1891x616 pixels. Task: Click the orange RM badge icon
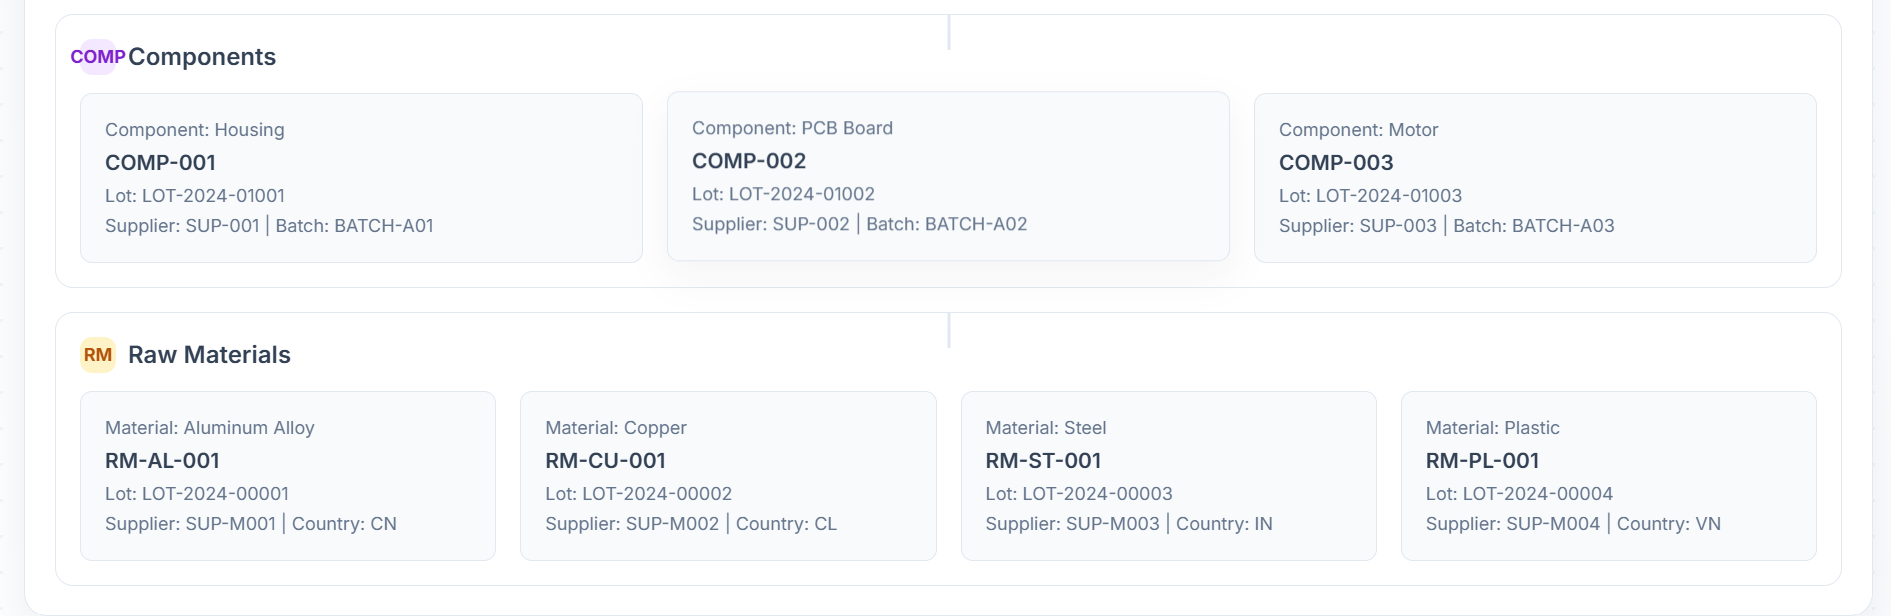(98, 355)
